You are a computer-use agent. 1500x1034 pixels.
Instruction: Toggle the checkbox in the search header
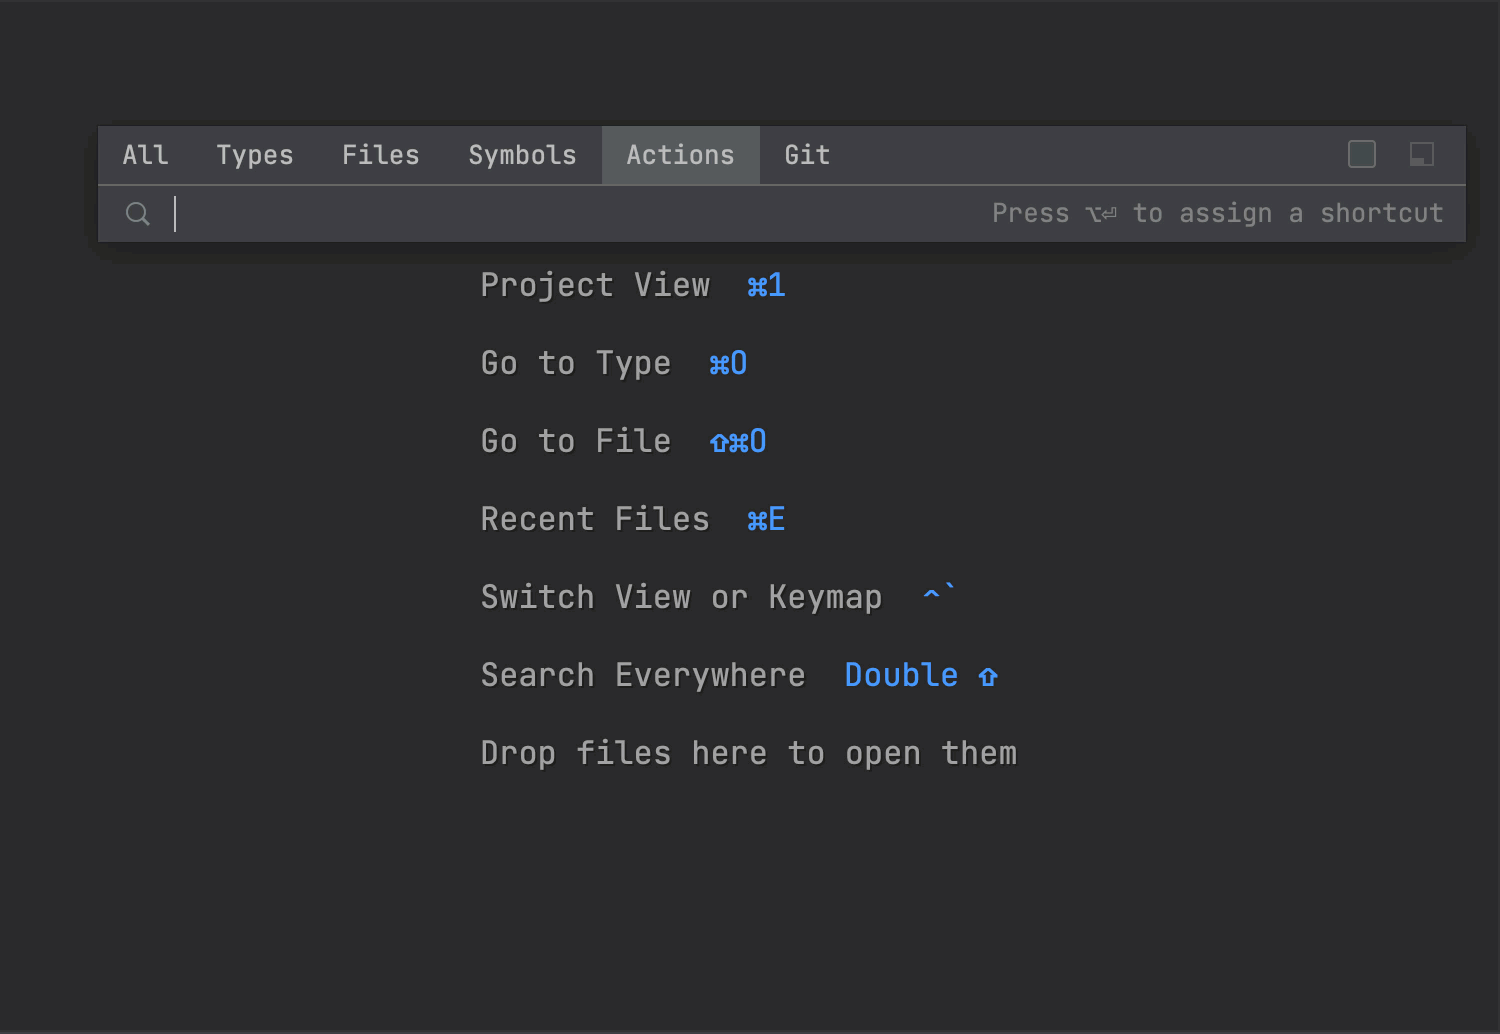[1362, 154]
